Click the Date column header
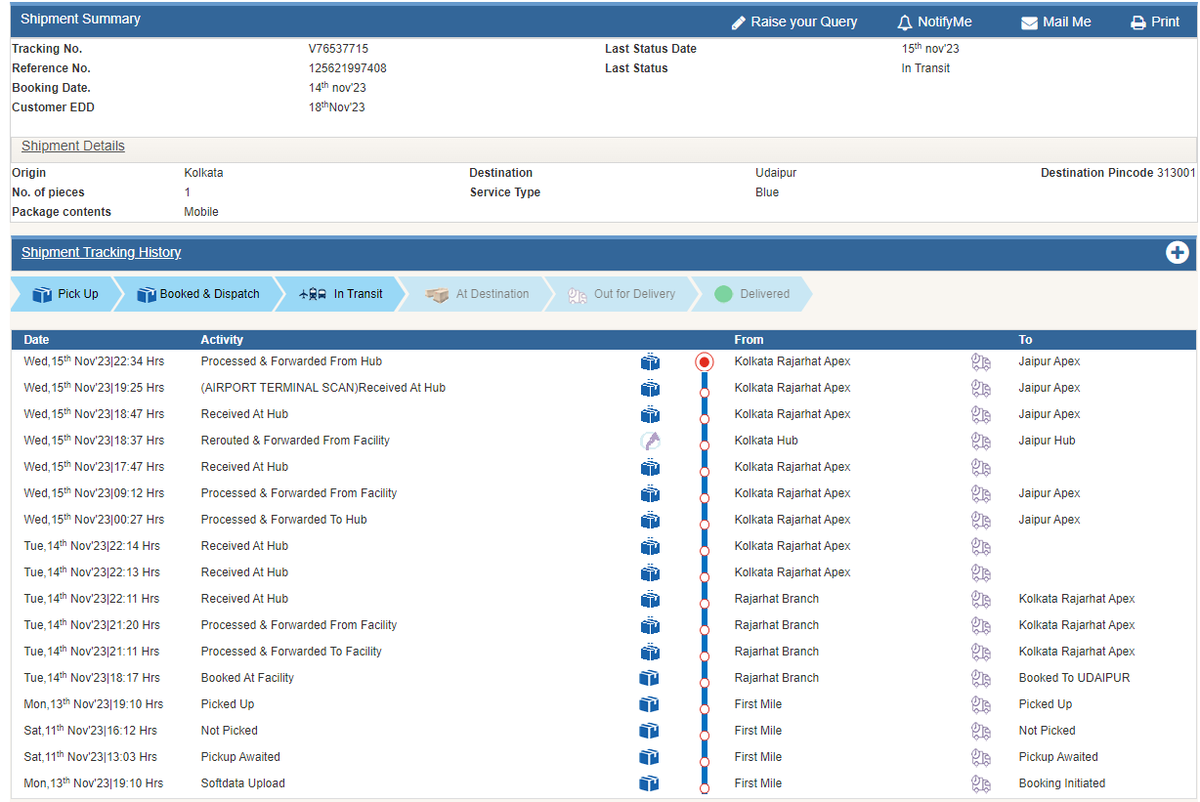This screenshot has height=802, width=1200. 36,340
